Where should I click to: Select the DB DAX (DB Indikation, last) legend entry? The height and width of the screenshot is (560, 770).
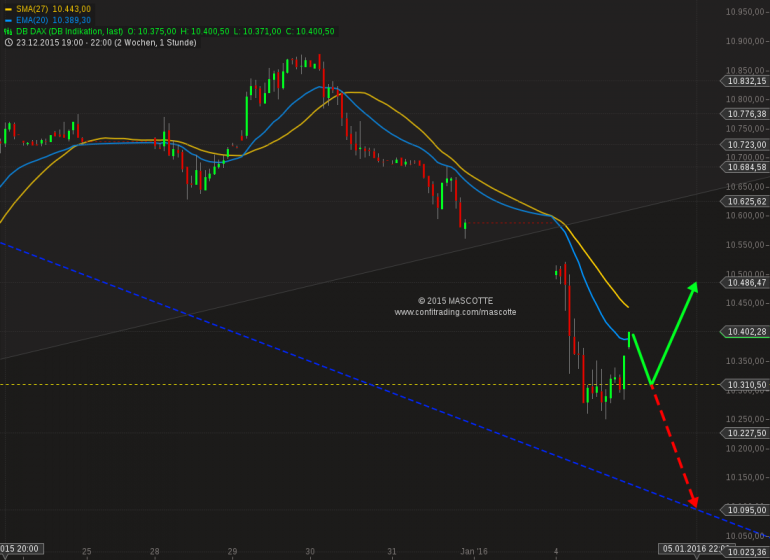(x=69, y=31)
